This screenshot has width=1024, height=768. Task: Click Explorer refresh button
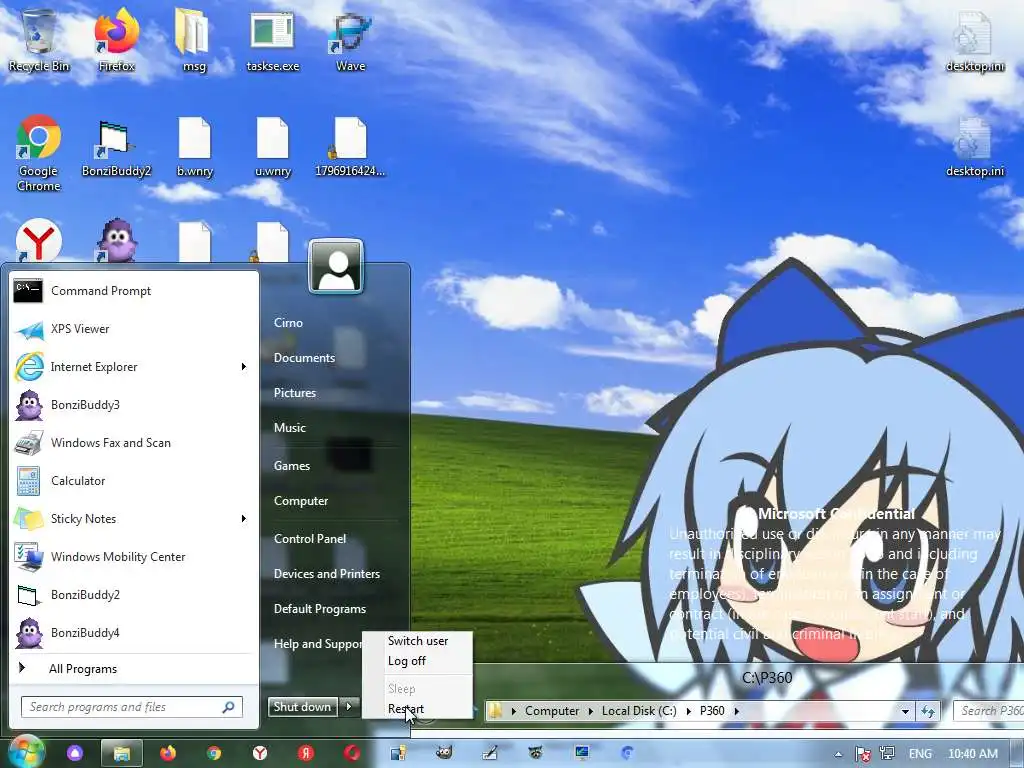pos(927,711)
